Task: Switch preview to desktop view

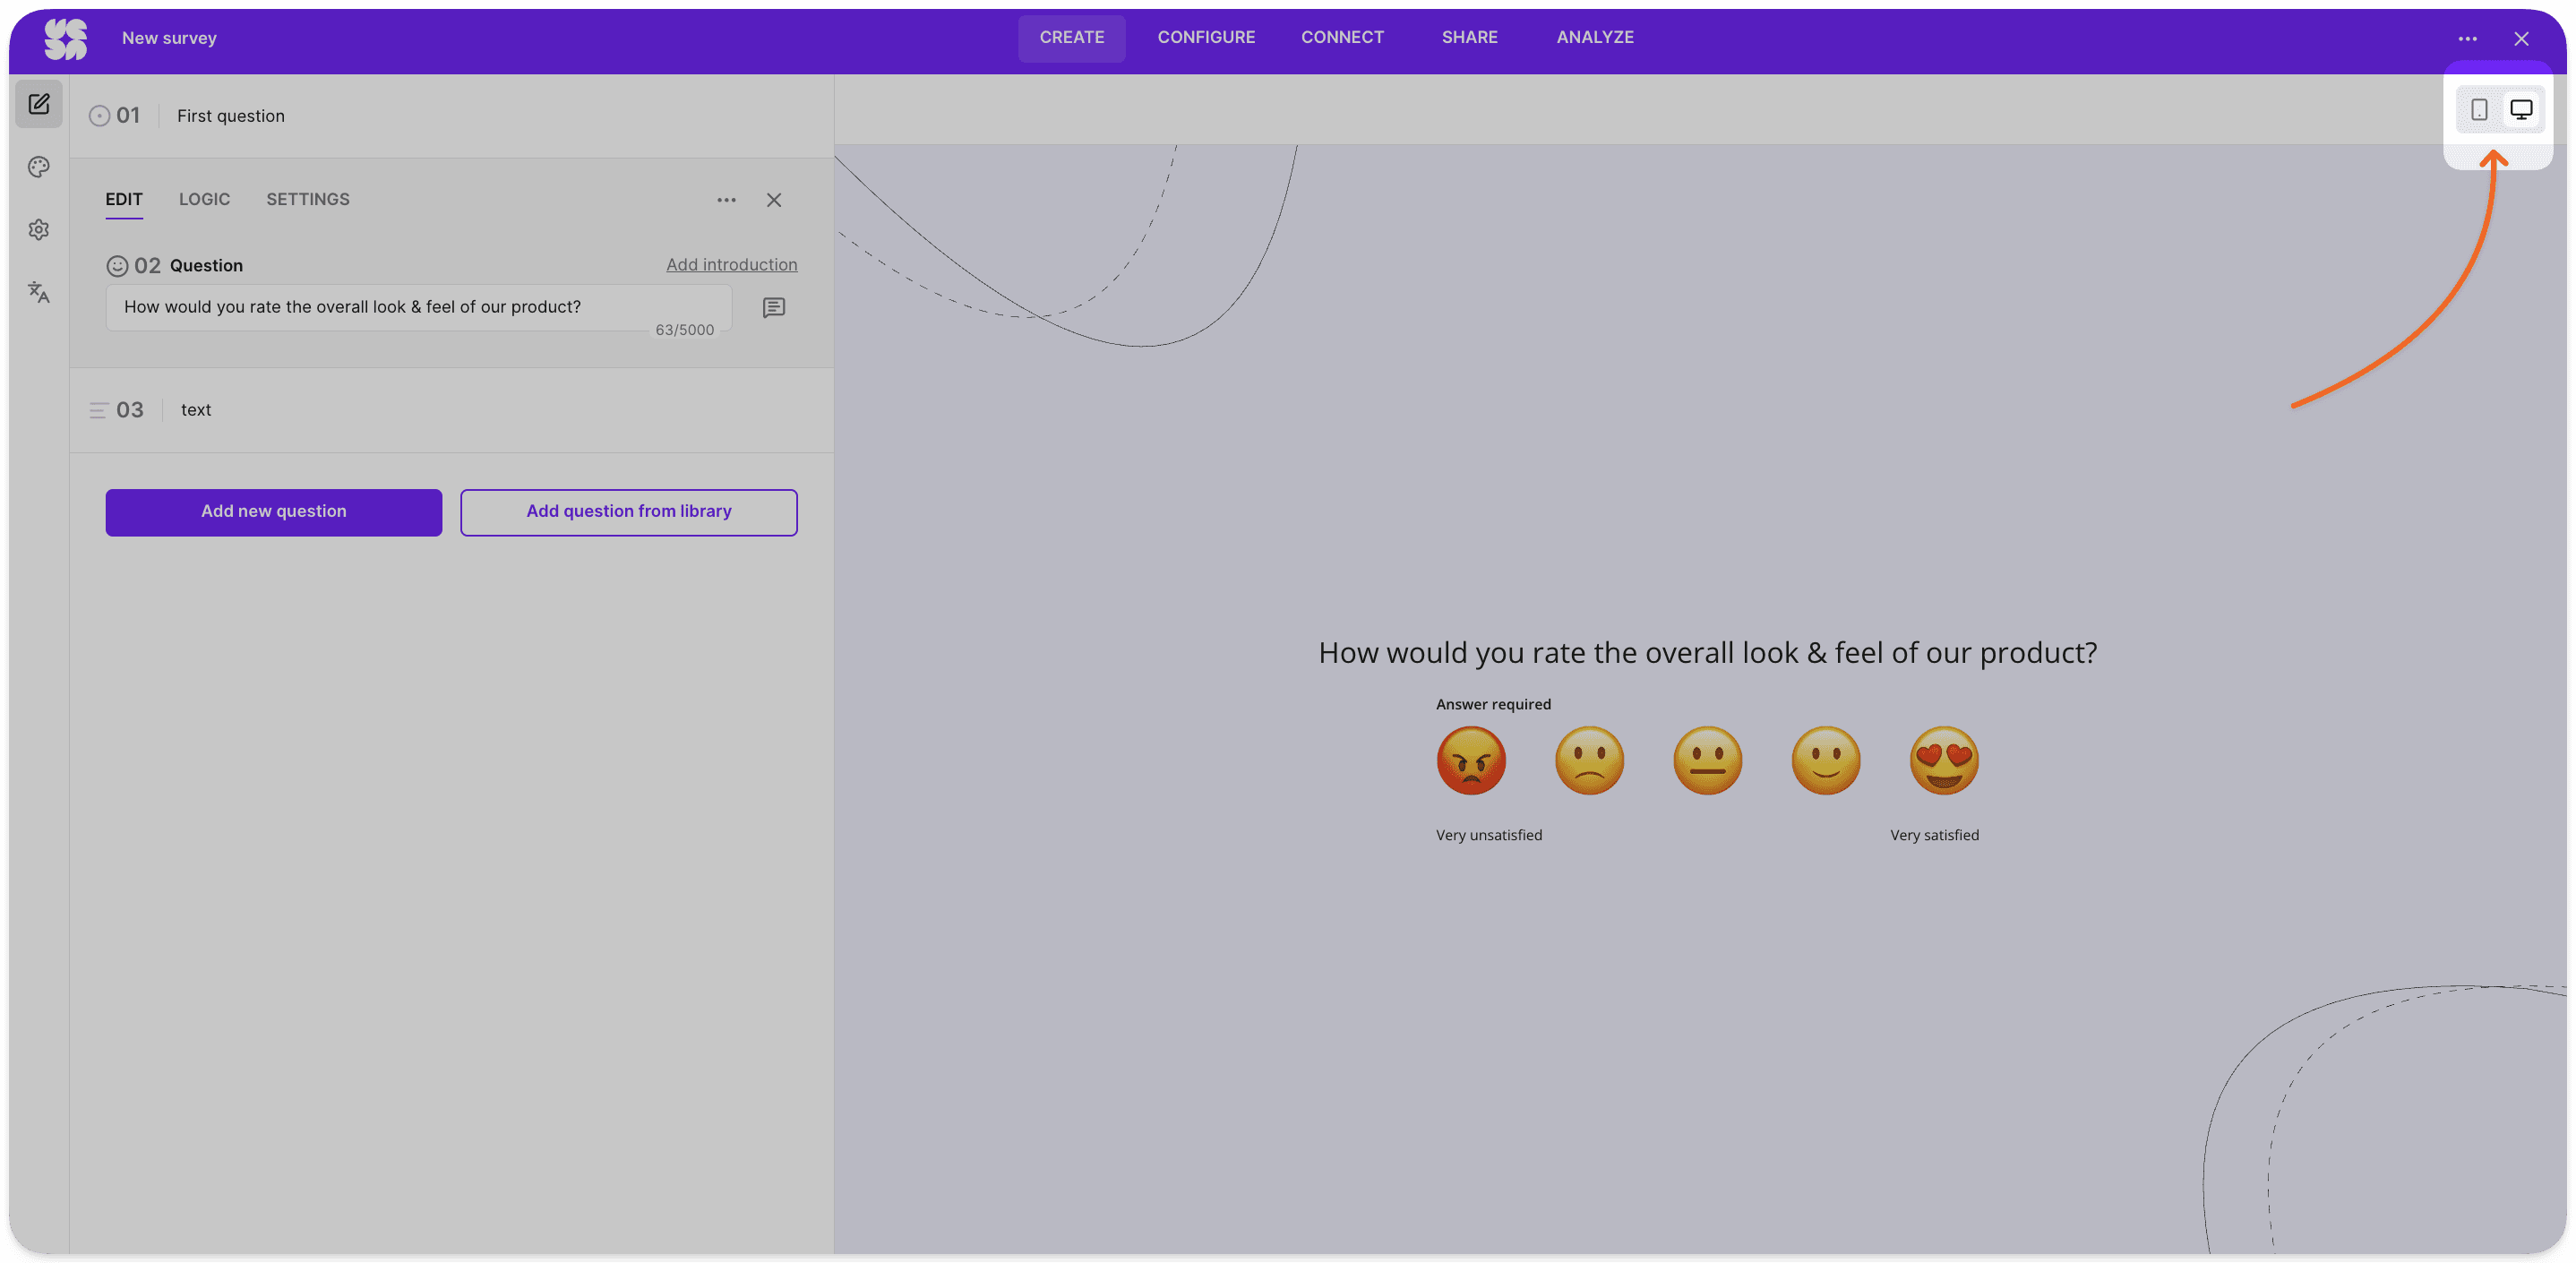Action: pos(2521,109)
